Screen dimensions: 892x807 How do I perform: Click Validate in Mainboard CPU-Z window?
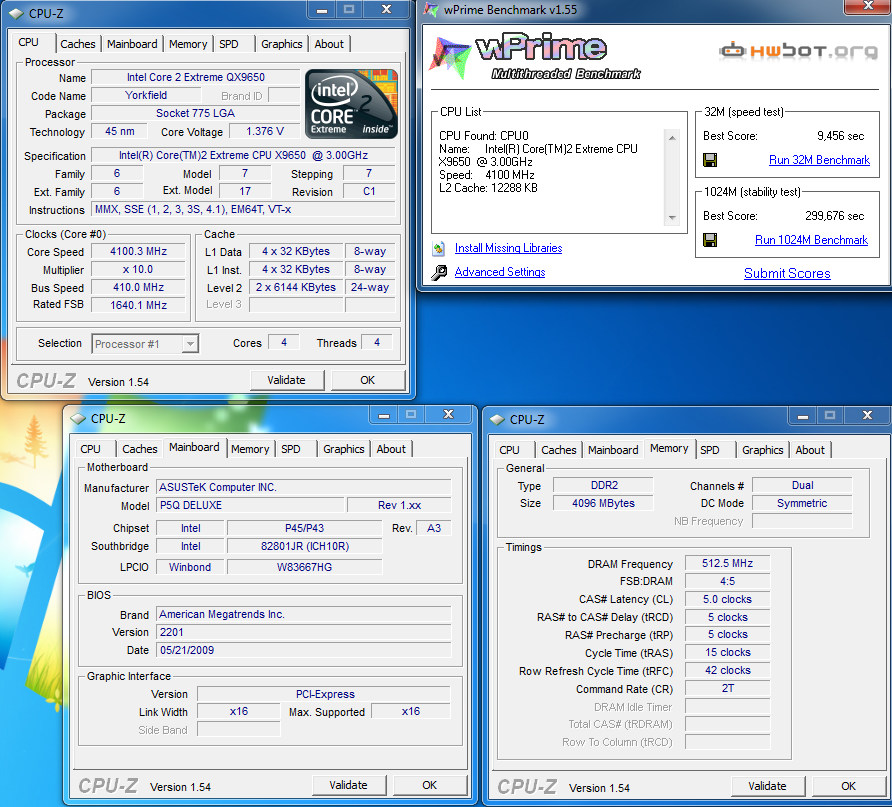pos(349,785)
